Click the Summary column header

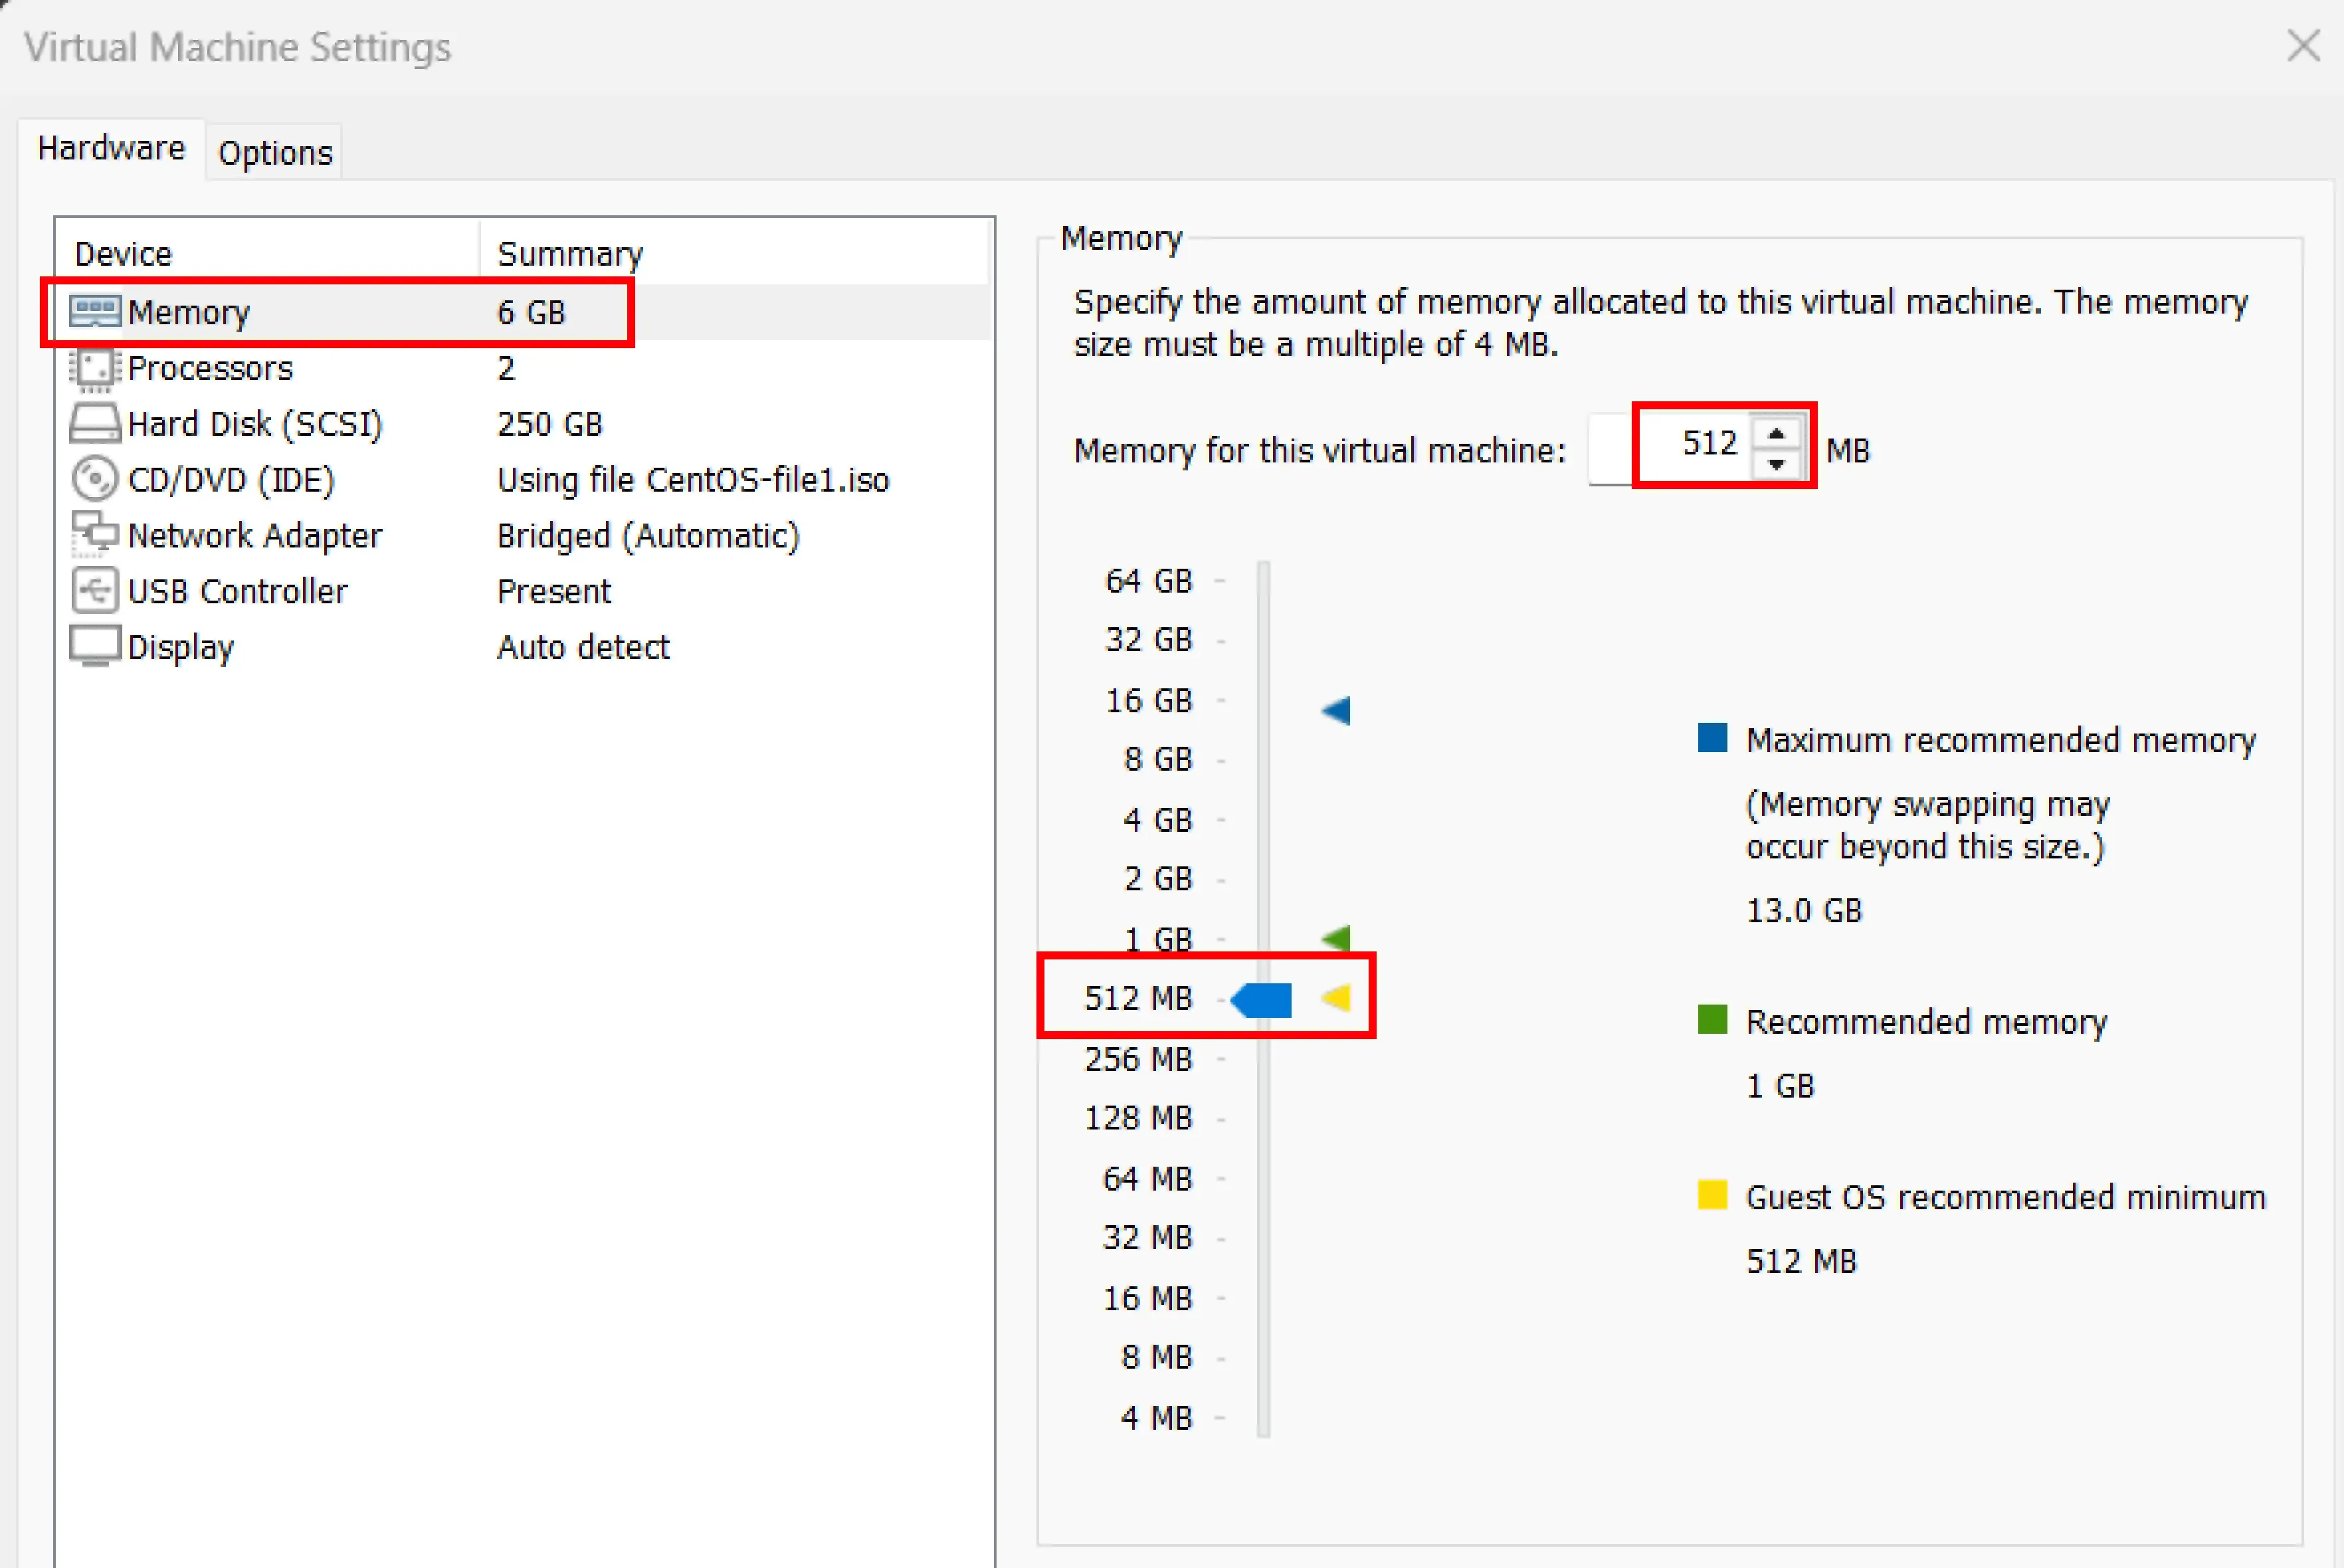tap(570, 254)
